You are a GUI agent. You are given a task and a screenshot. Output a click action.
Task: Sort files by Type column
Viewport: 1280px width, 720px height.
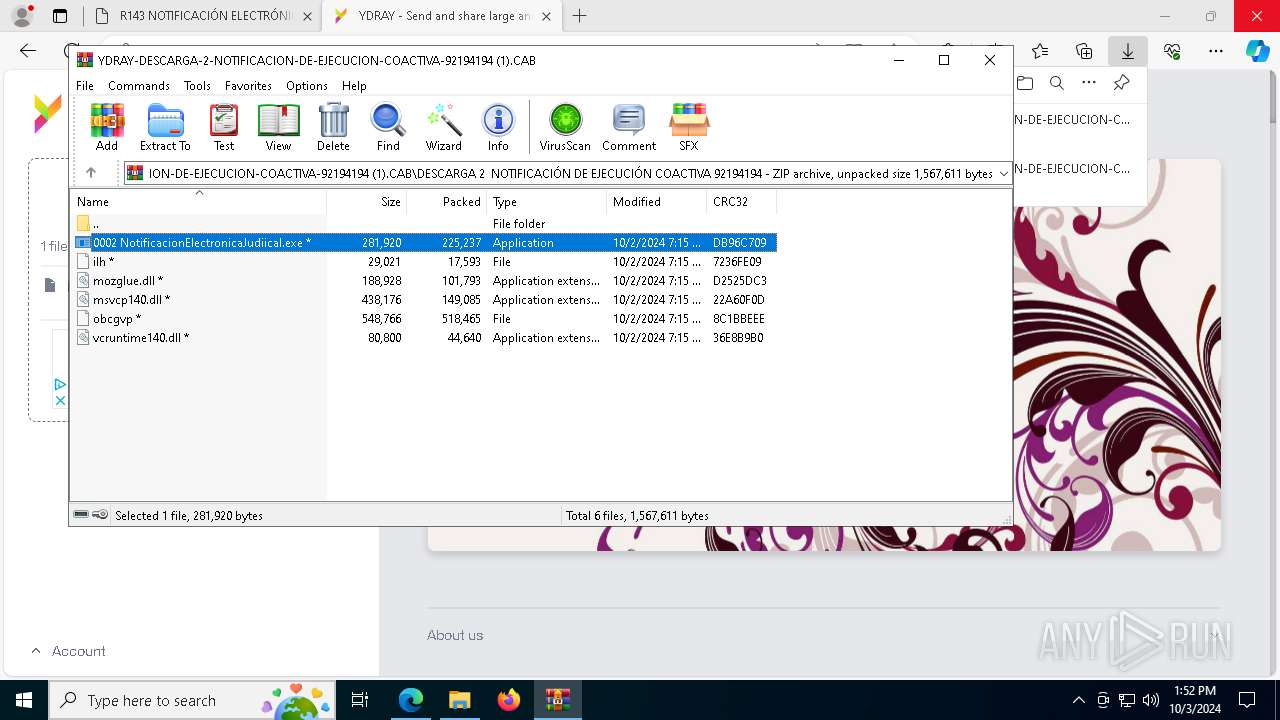click(546, 202)
